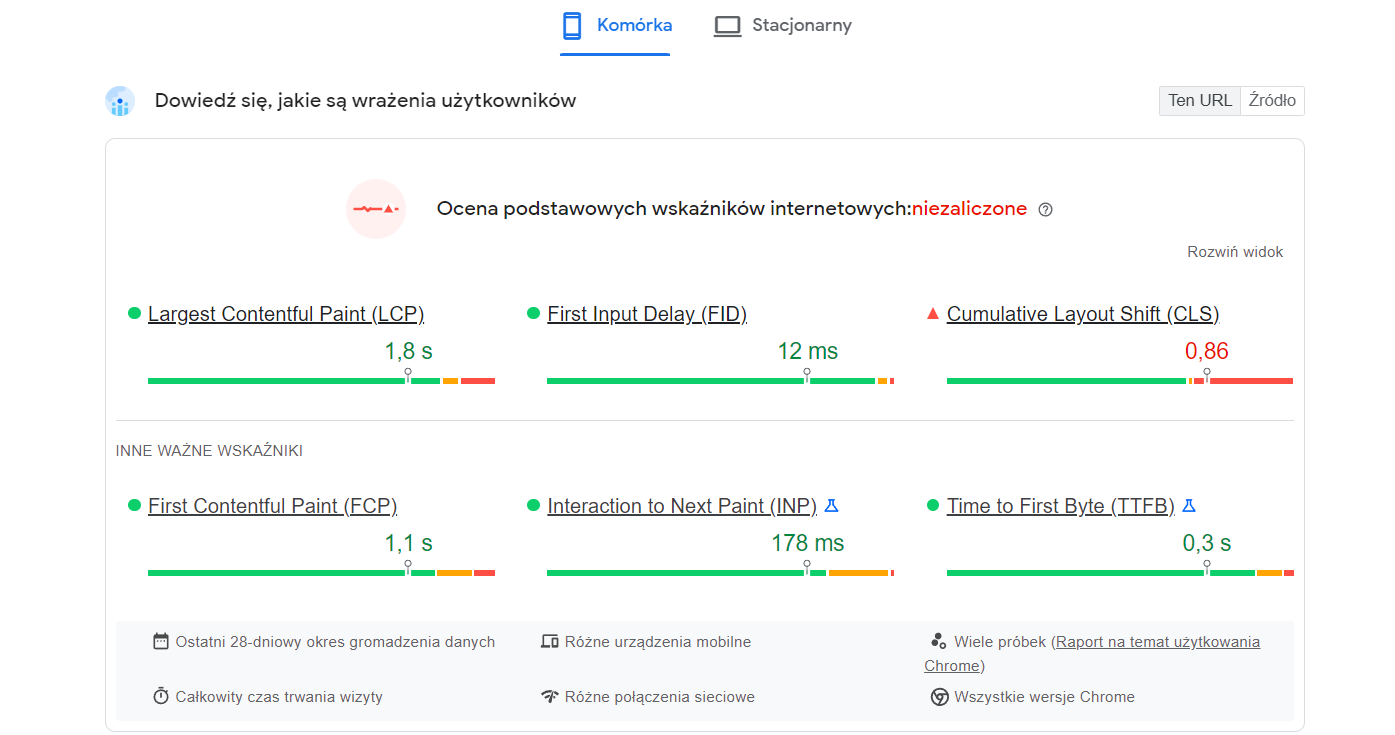Open the Komórka tab
This screenshot has height=735, width=1395.
[x=615, y=27]
